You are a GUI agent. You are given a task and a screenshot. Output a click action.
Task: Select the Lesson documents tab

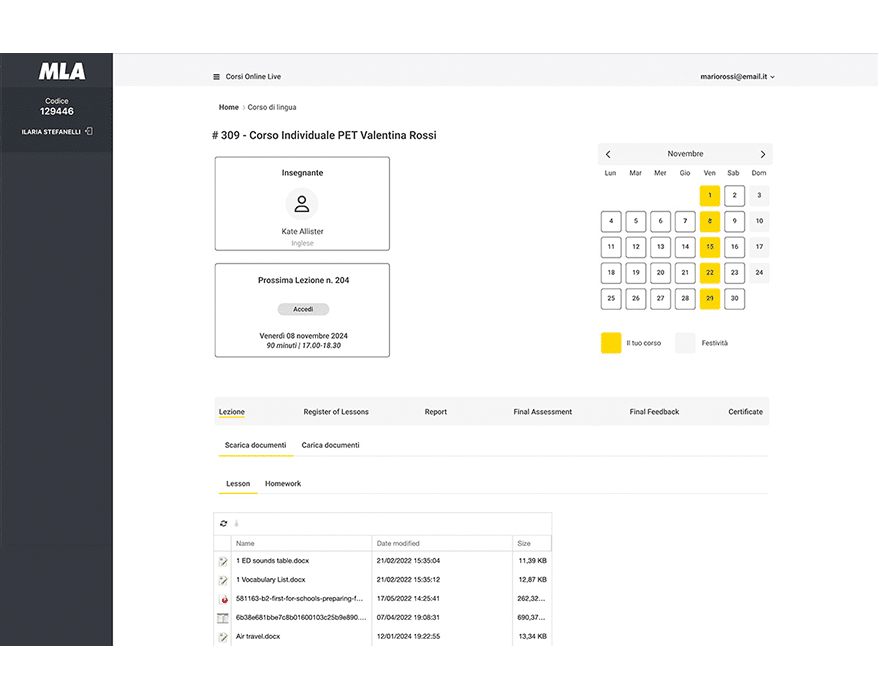(x=238, y=484)
